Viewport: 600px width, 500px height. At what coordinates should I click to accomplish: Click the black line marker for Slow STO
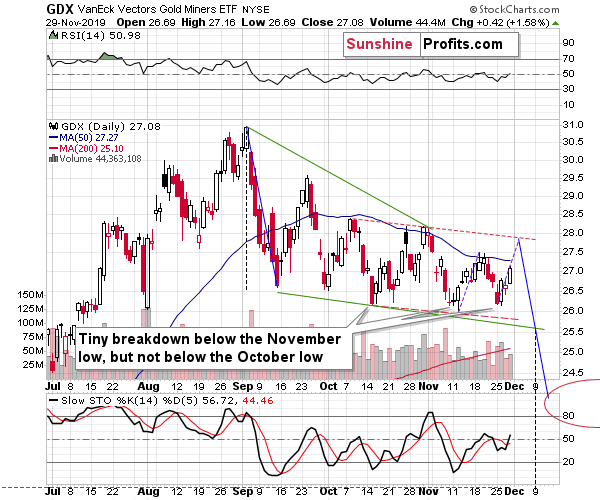pos(54,400)
